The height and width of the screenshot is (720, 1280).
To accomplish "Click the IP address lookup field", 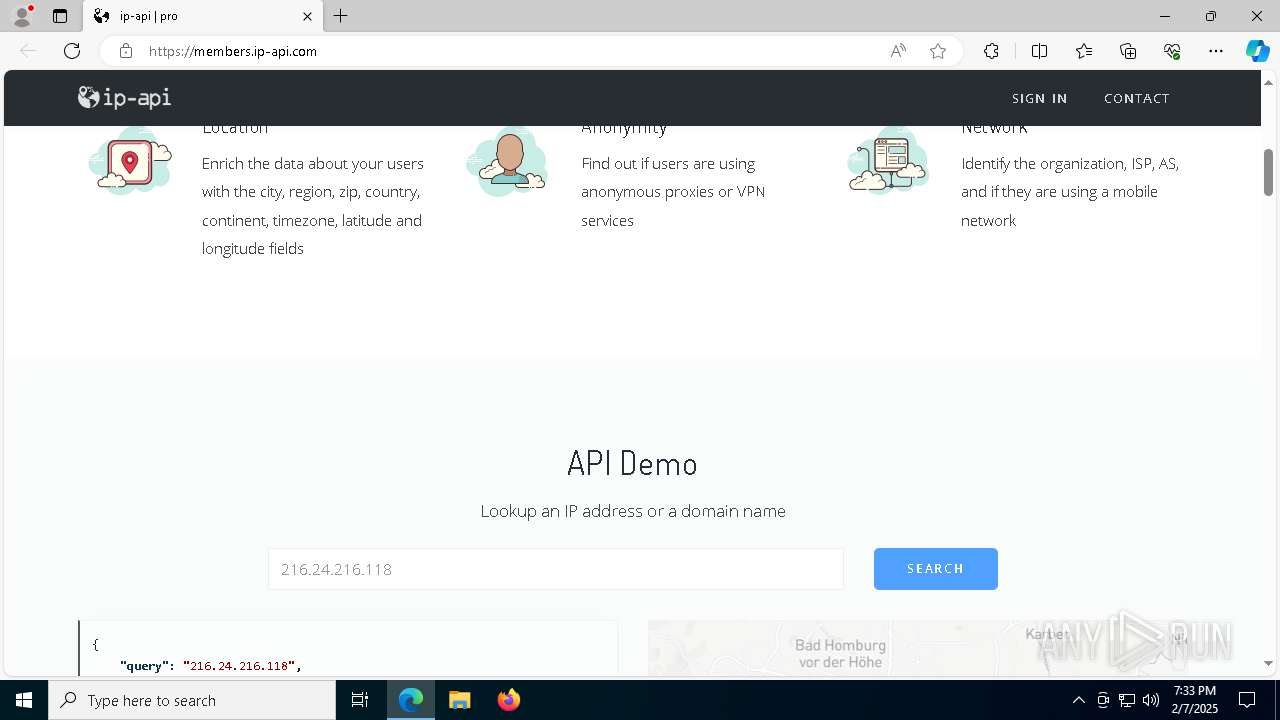I will (x=555, y=569).
